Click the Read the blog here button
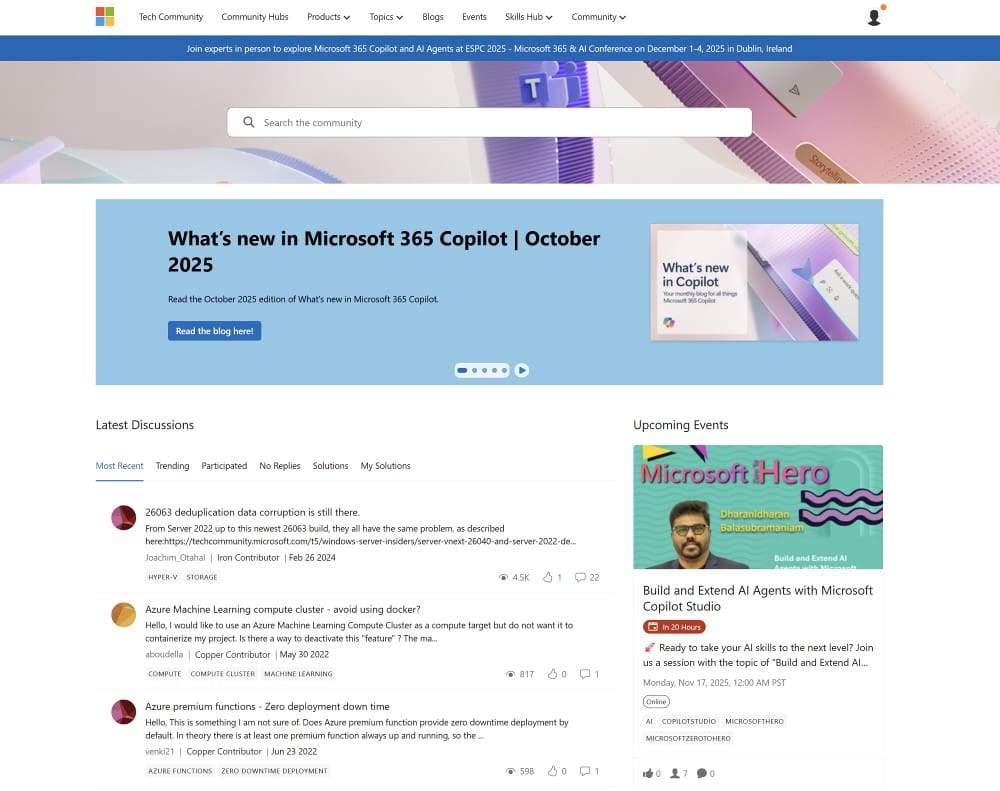 [214, 331]
